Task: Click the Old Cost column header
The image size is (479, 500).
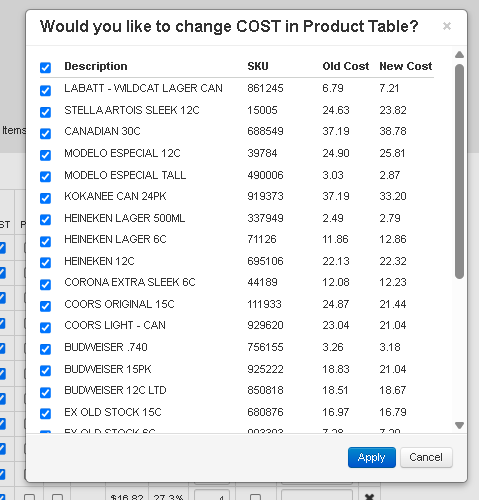Action: (346, 66)
